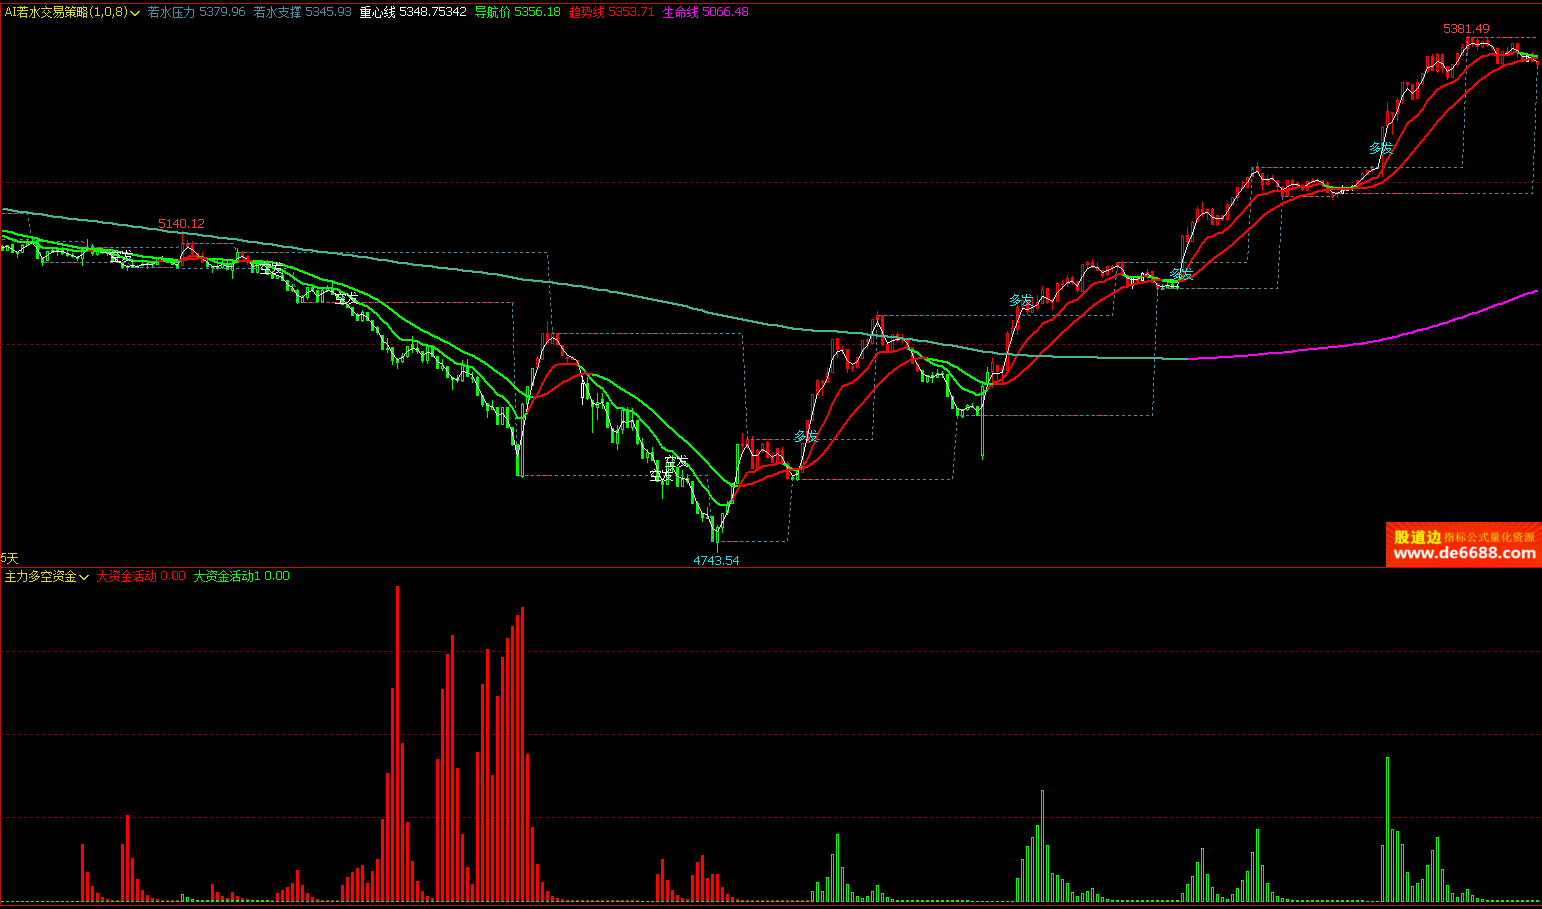Click the topmost 多发 signal near 5381.49 rally
The width and height of the screenshot is (1542, 909).
[1380, 148]
